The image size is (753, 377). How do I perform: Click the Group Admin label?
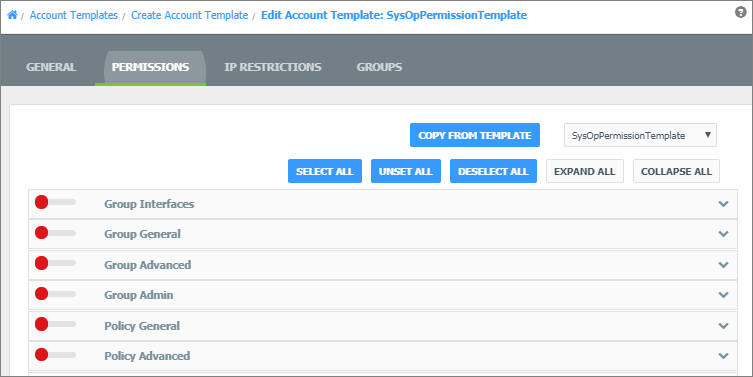[139, 295]
